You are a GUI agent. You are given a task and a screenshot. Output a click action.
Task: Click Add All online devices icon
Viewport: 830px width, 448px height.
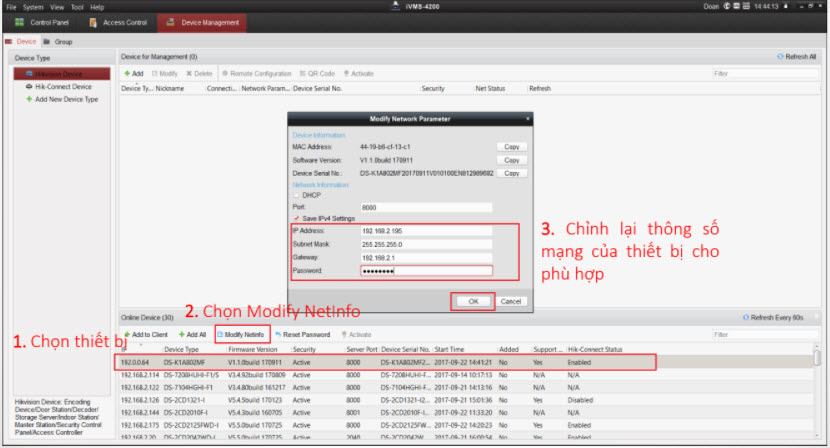tap(182, 333)
